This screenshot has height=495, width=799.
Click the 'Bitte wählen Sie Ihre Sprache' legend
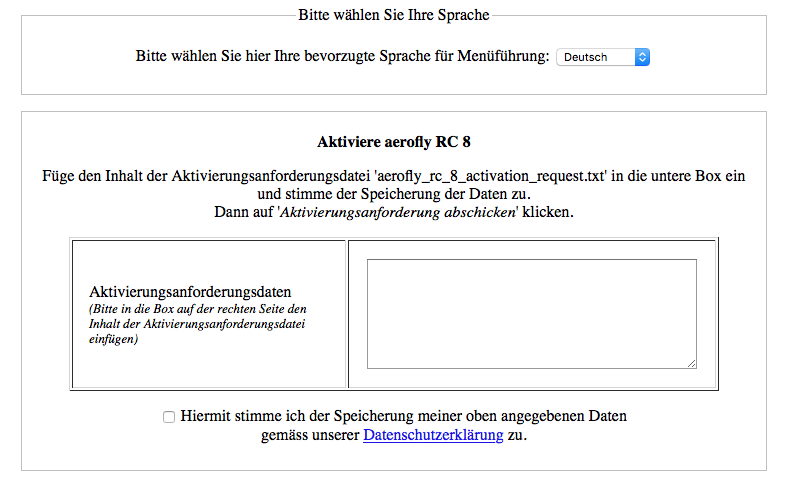[x=394, y=15]
